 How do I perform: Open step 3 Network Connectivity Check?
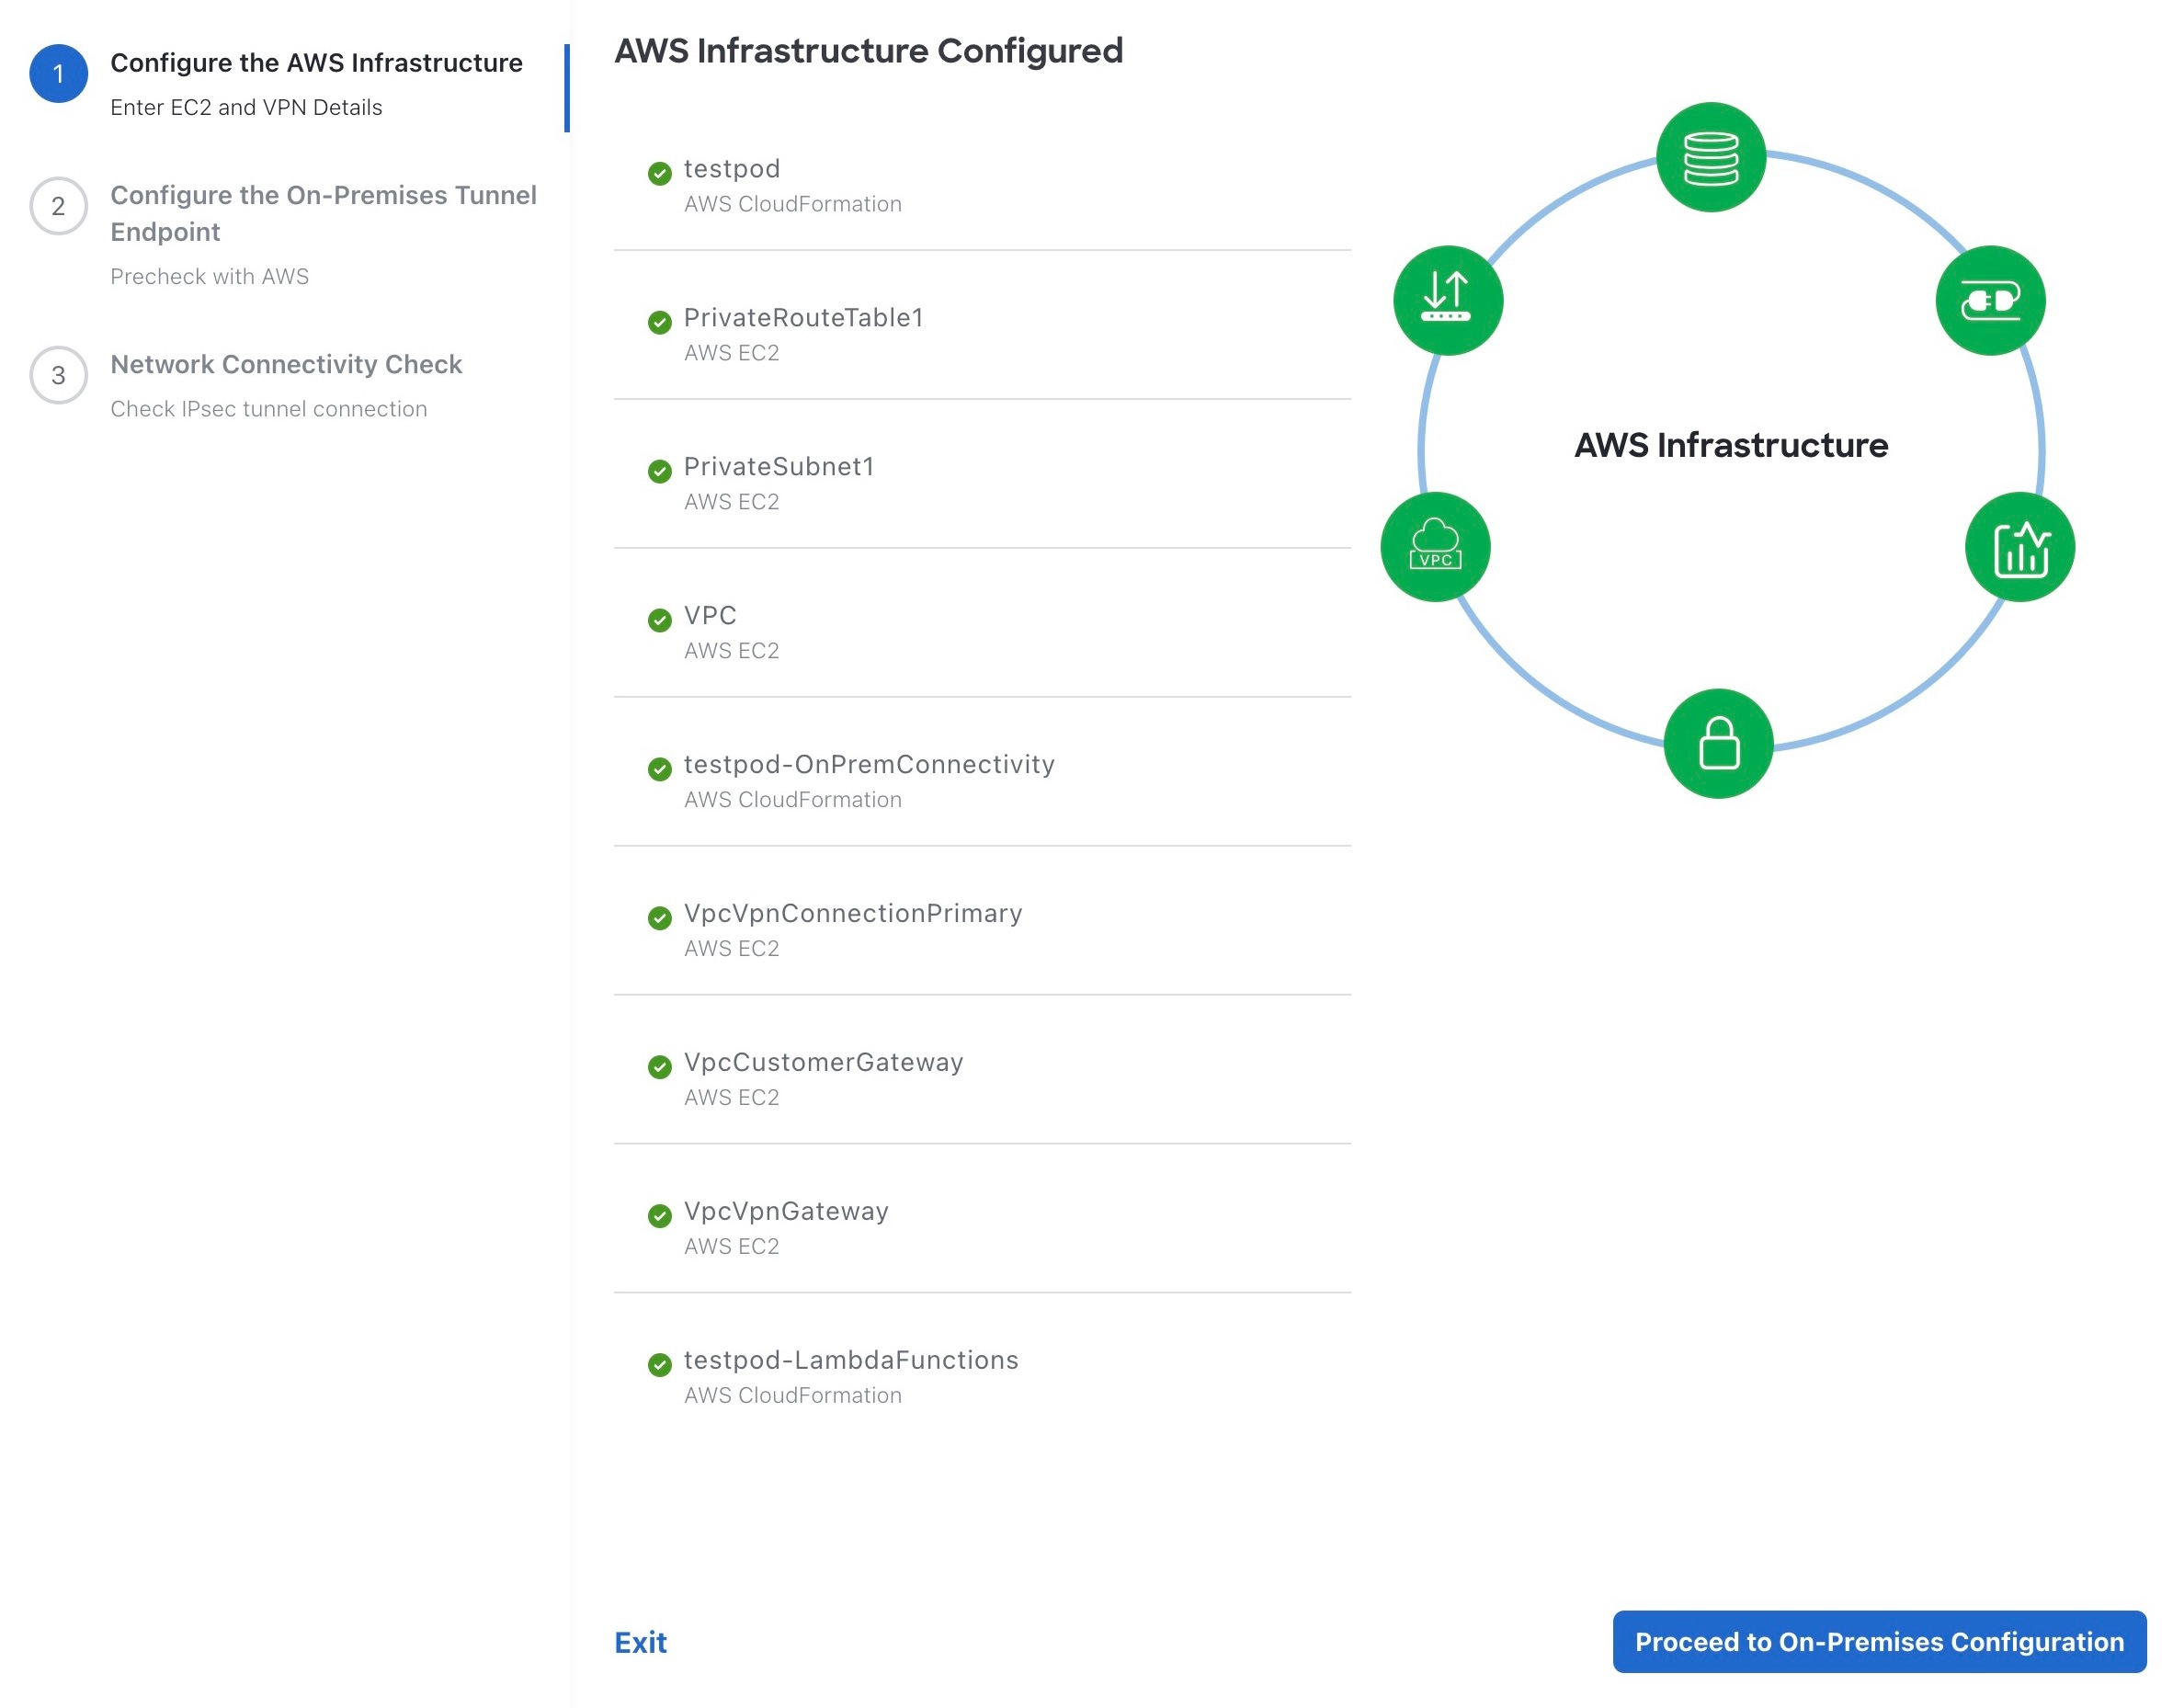tap(285, 364)
